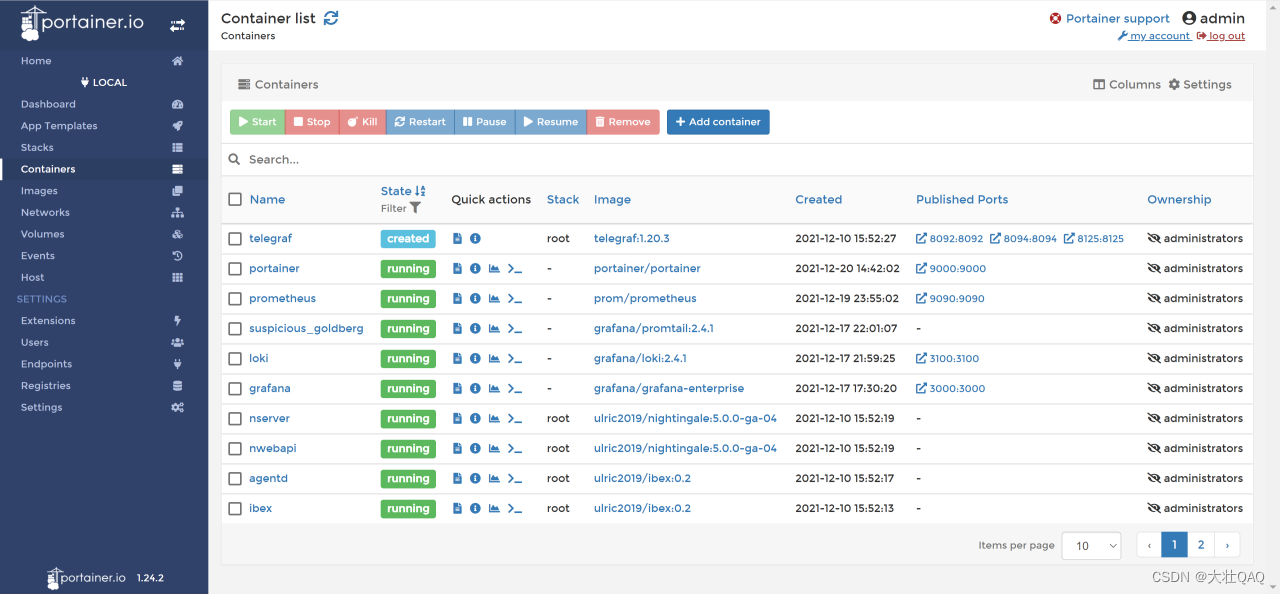Click the Events history icon in sidebar
Image resolution: width=1280 pixels, height=594 pixels.
coord(177,256)
